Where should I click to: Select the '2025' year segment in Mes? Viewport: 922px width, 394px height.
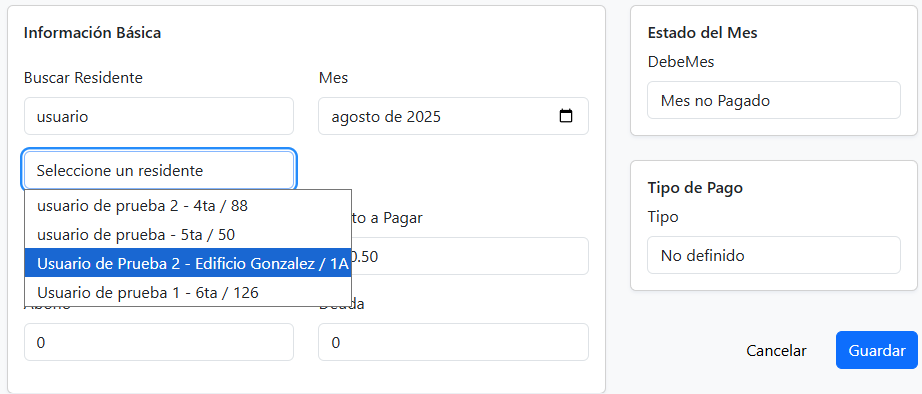pyautogui.click(x=423, y=116)
